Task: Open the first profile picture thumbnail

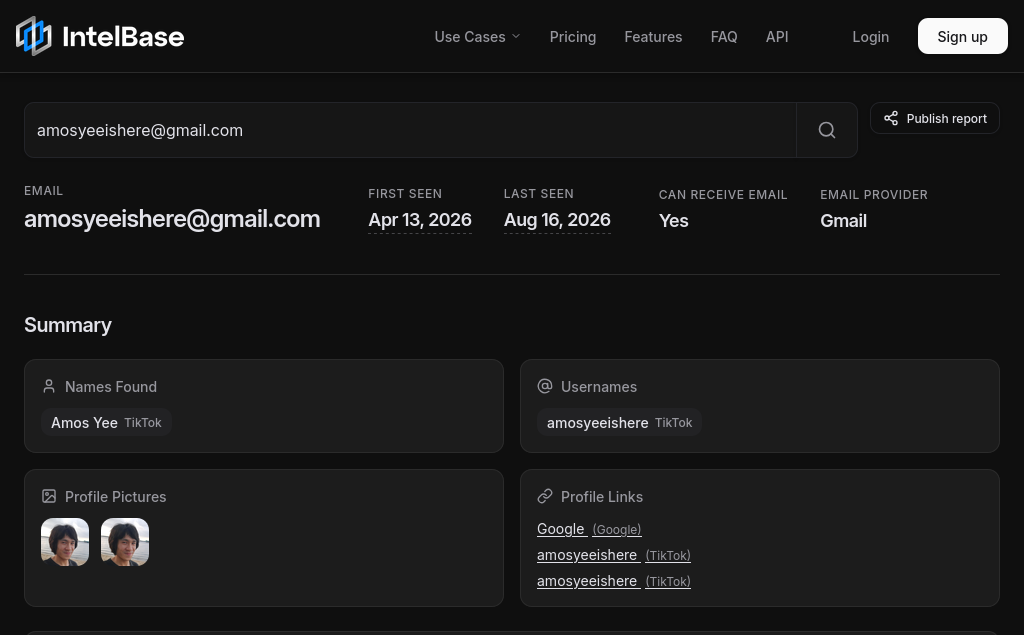Action: pos(65,542)
